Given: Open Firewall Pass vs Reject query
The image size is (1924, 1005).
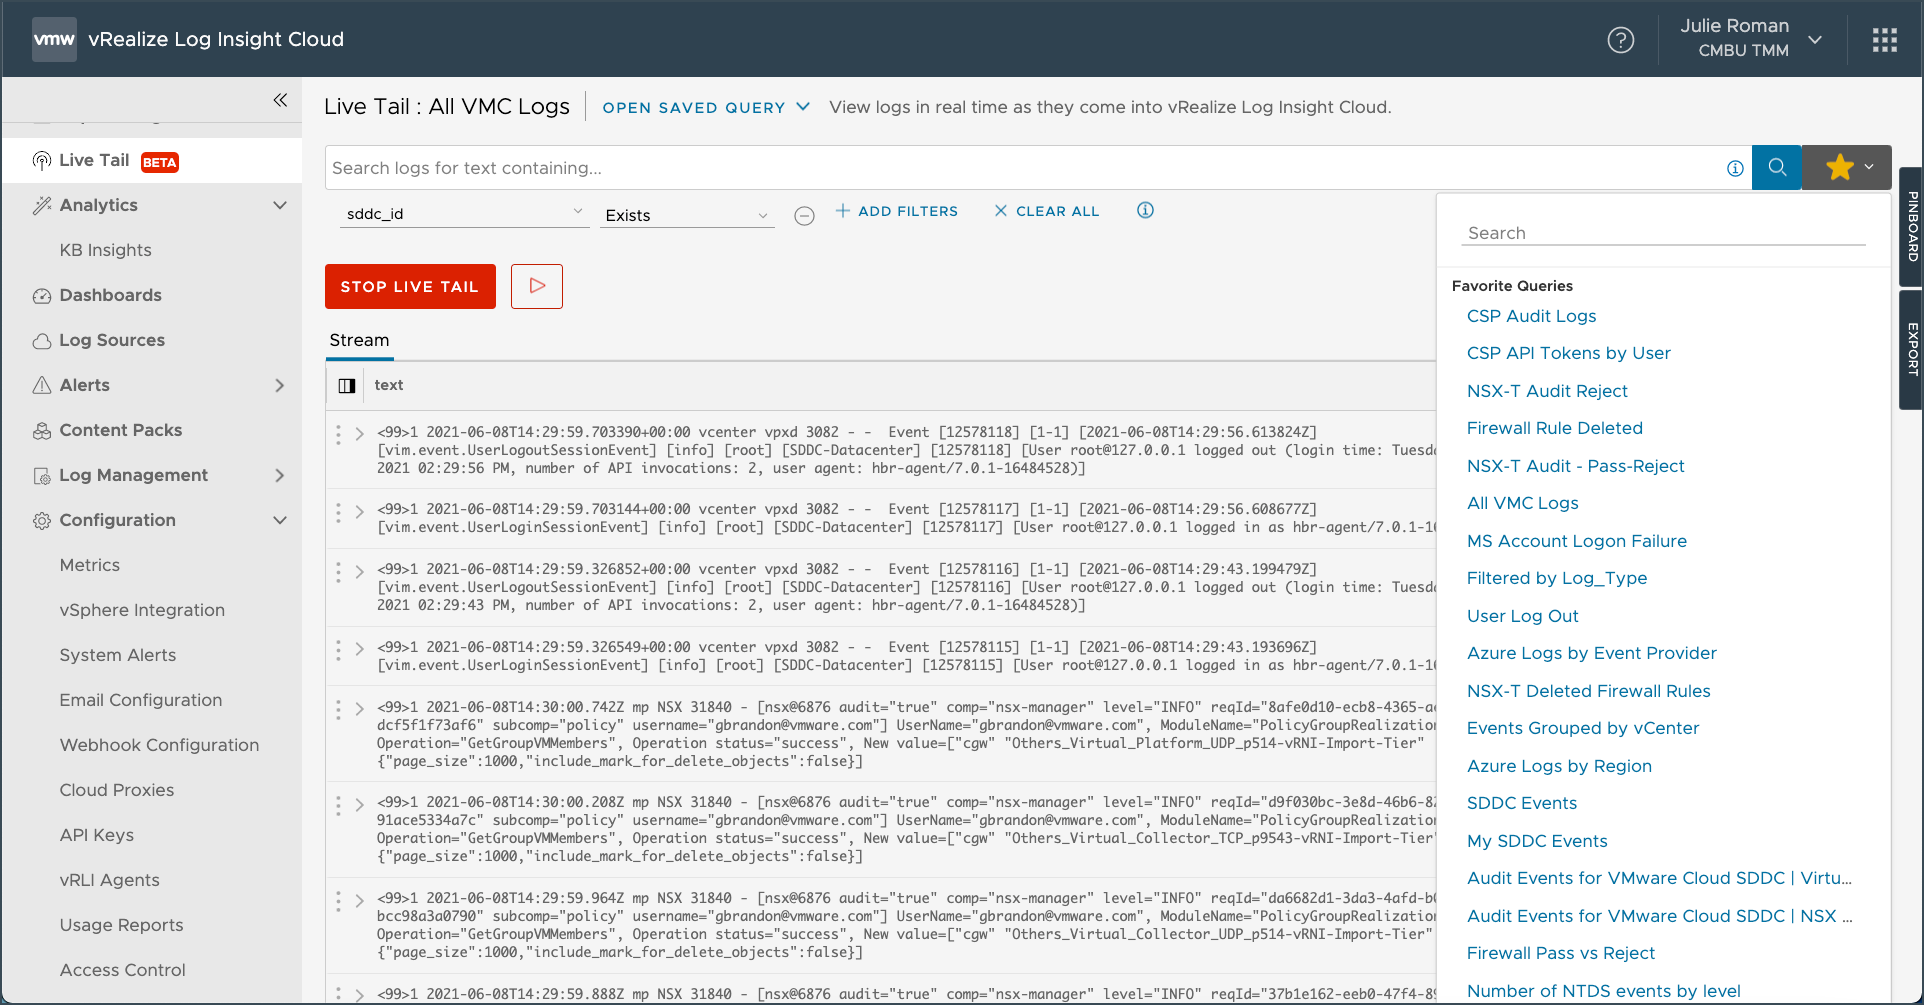Looking at the screenshot, I should click(1560, 953).
